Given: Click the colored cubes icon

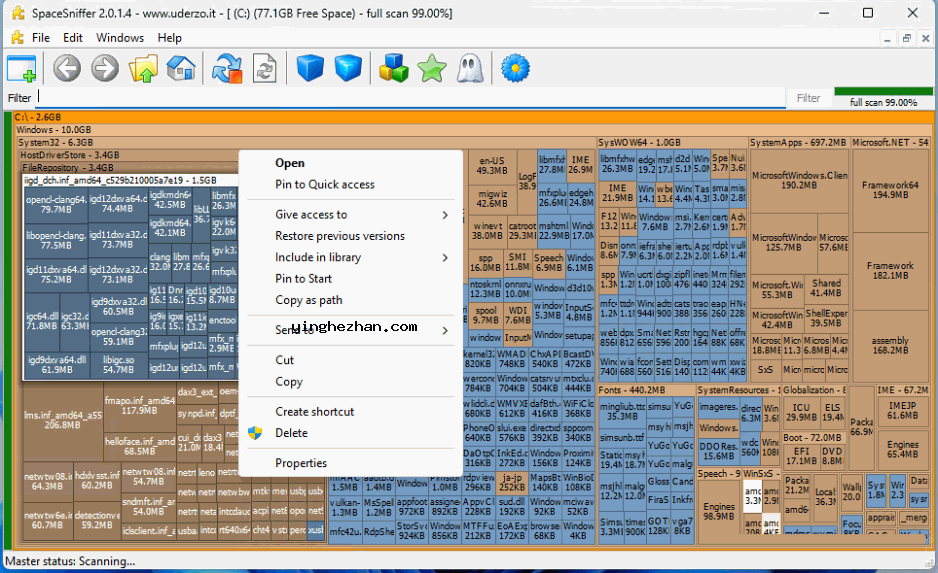Looking at the screenshot, I should [394, 68].
